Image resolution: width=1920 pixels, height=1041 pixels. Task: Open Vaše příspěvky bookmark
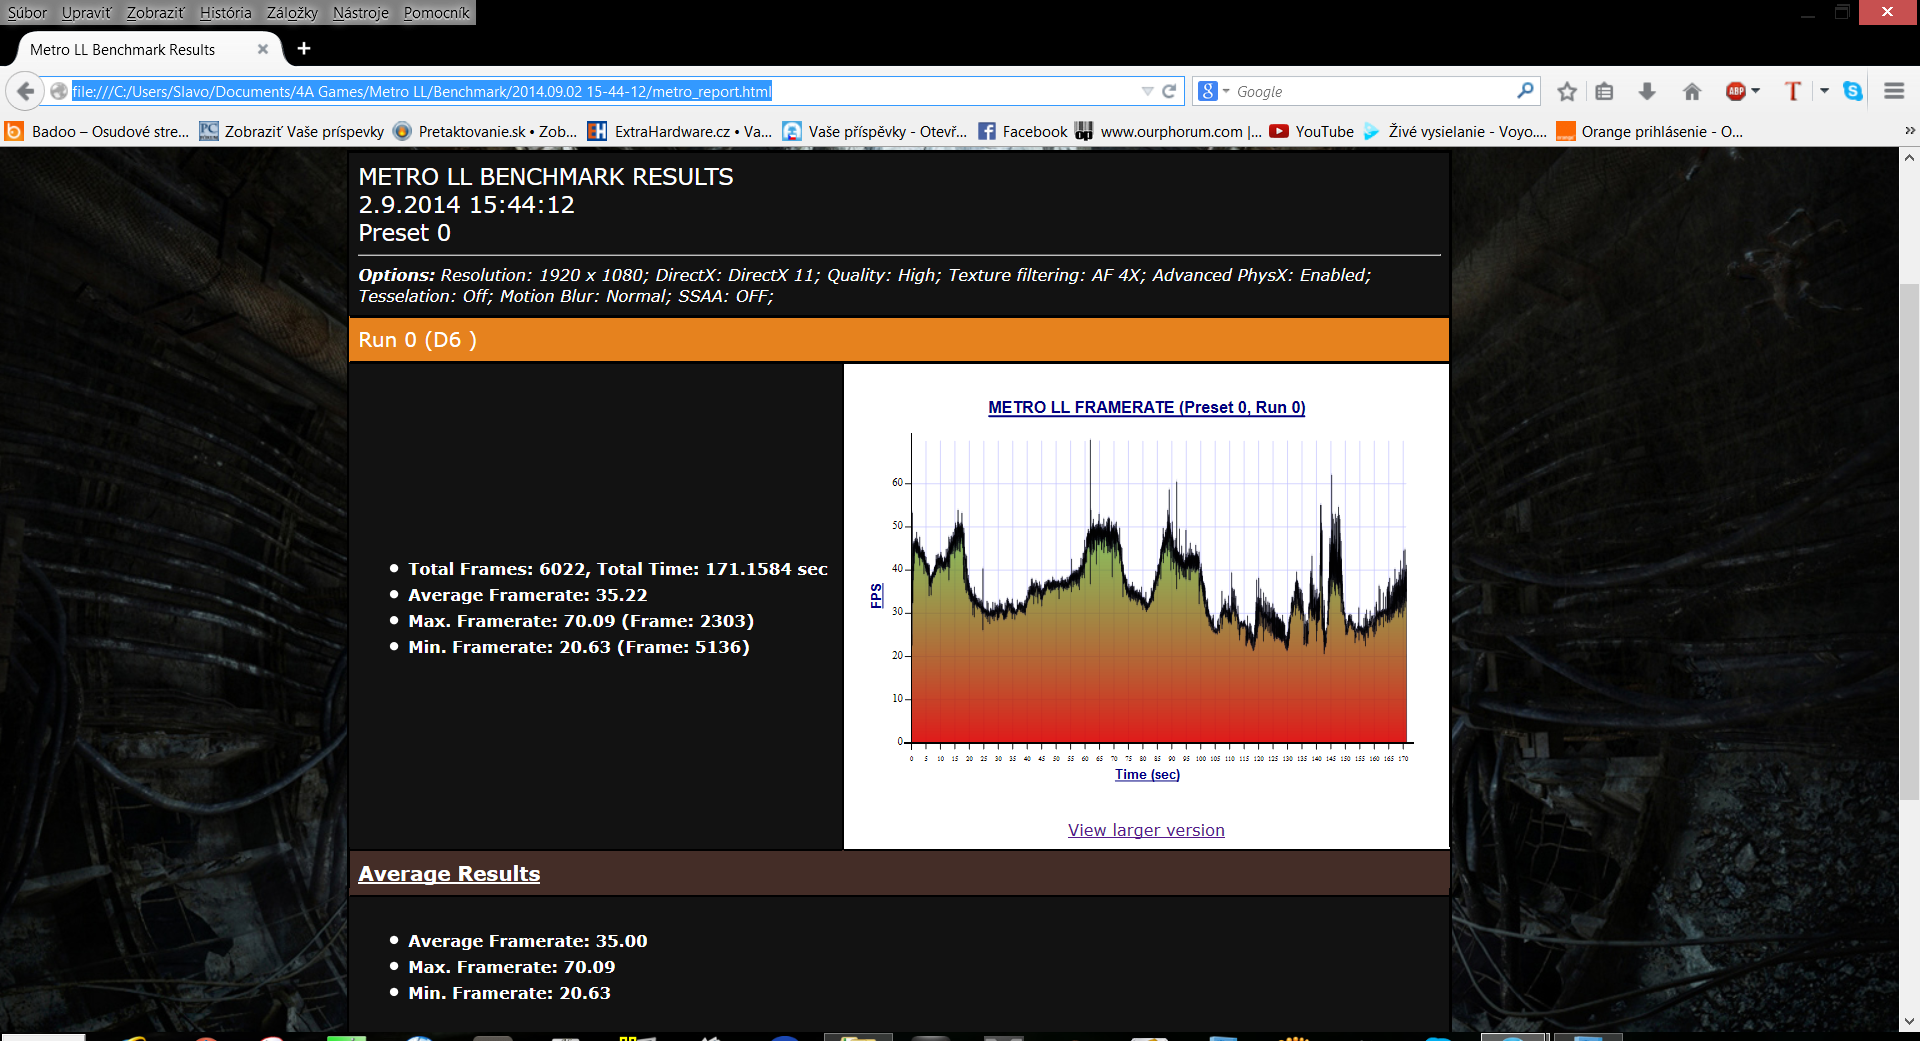pos(874,131)
